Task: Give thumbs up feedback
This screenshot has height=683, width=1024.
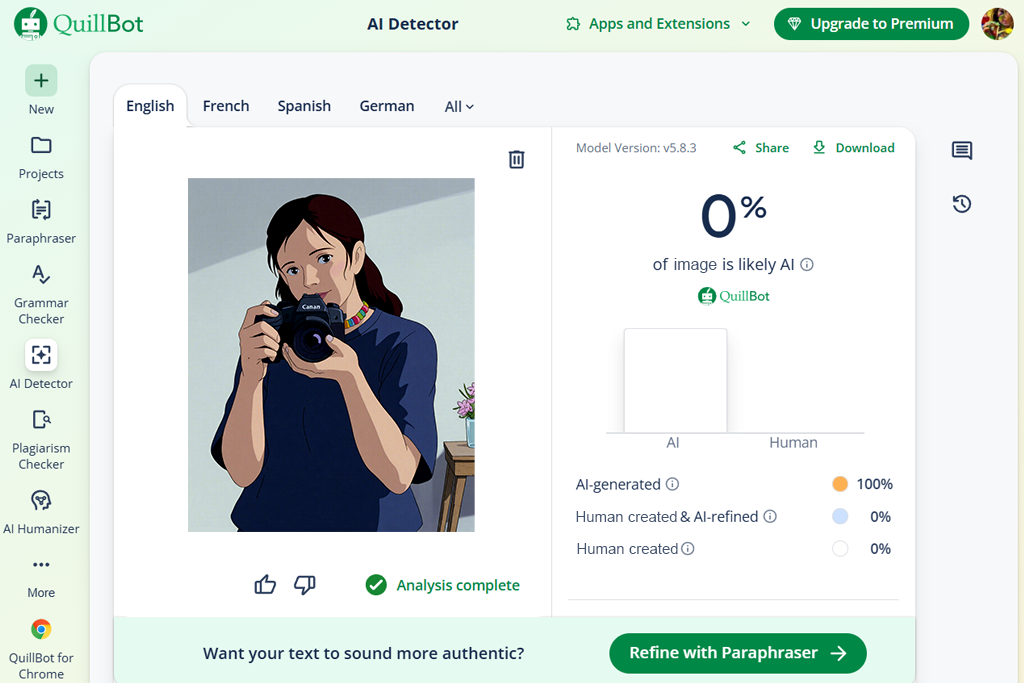Action: click(x=265, y=584)
